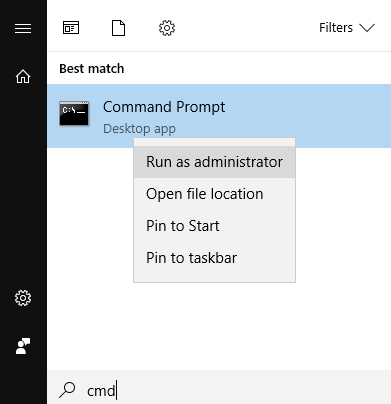The width and height of the screenshot is (391, 404).
Task: Open Settings gear in left sidebar
Action: pyautogui.click(x=23, y=298)
